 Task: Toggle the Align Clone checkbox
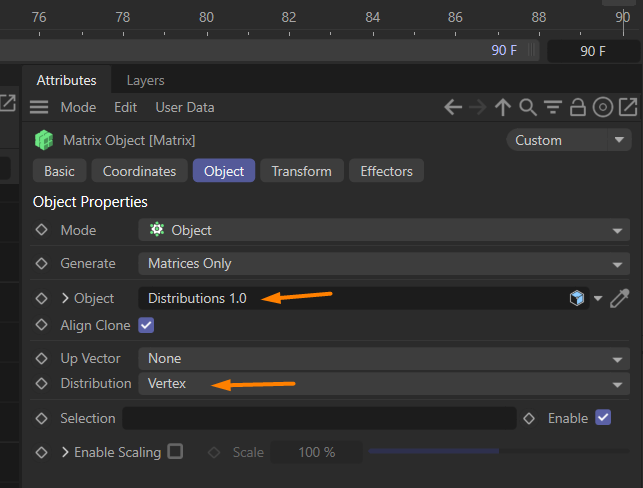point(147,325)
